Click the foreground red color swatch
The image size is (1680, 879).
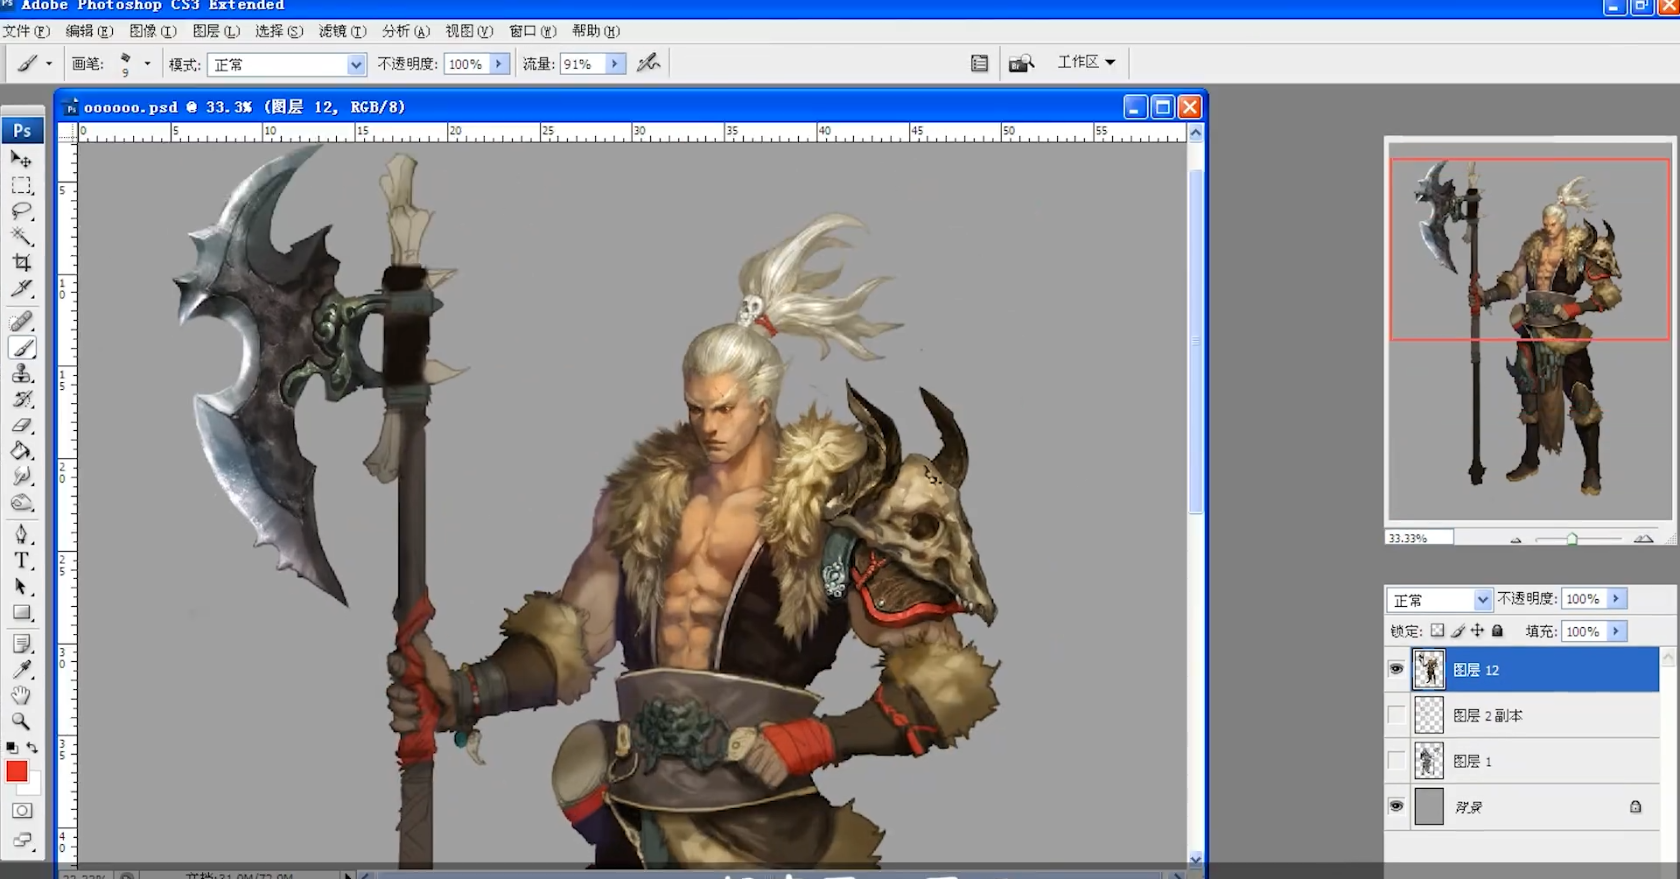click(17, 771)
